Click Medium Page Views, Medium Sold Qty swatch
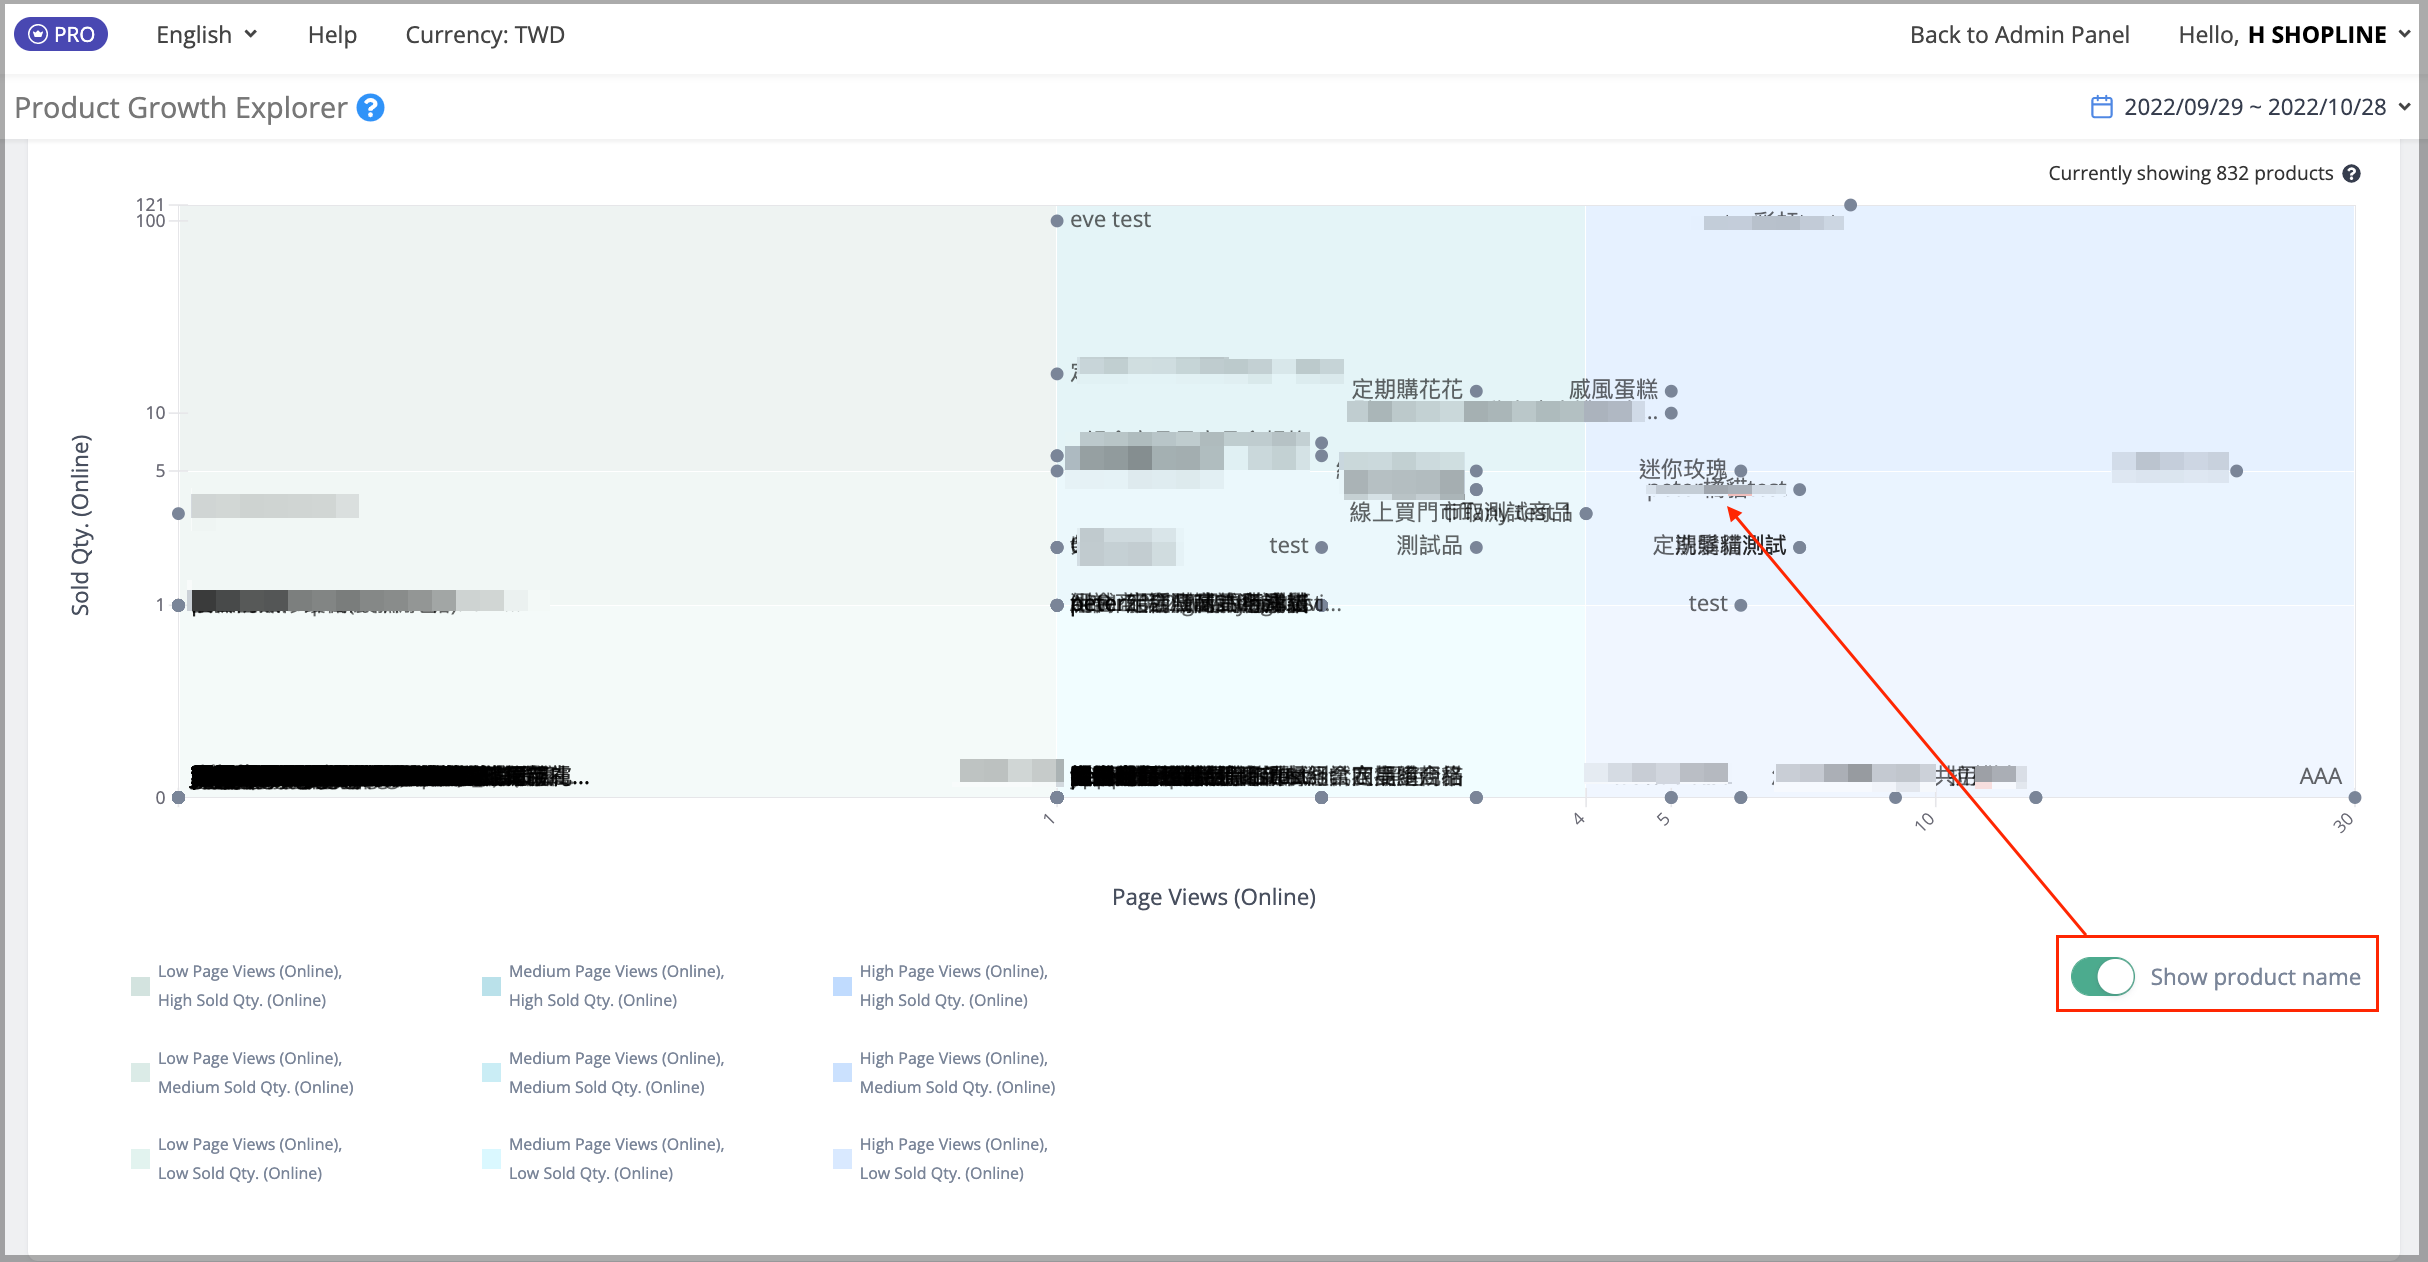2428x1262 pixels. coord(491,1073)
